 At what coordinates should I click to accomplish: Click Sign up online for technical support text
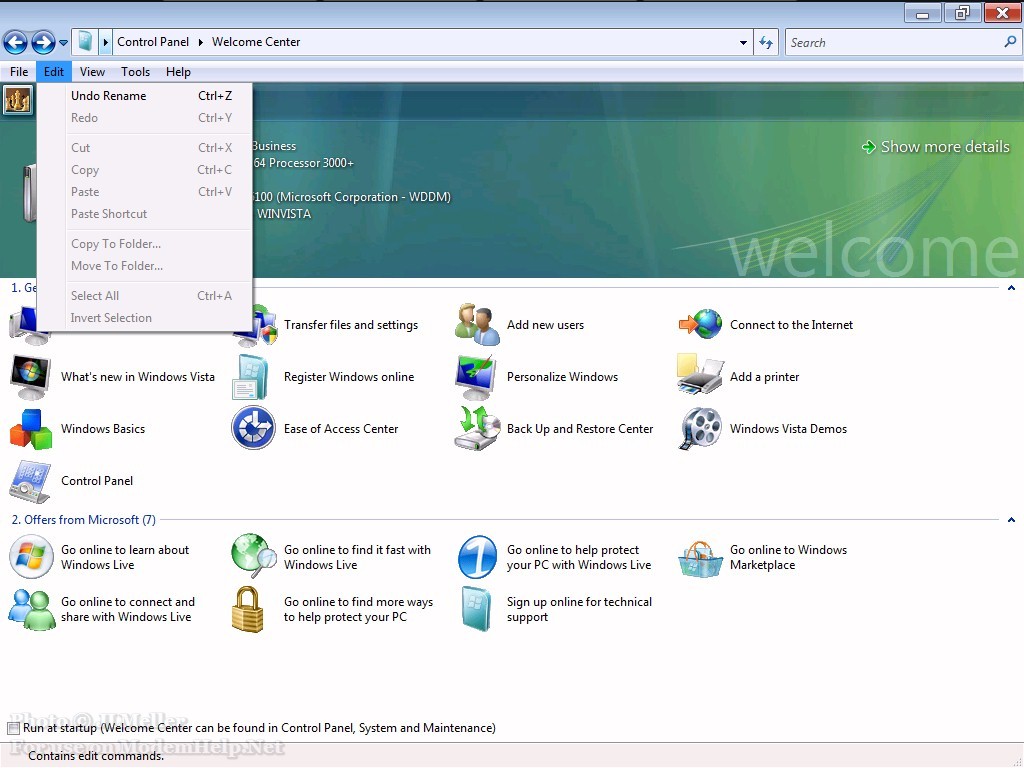[x=579, y=609]
